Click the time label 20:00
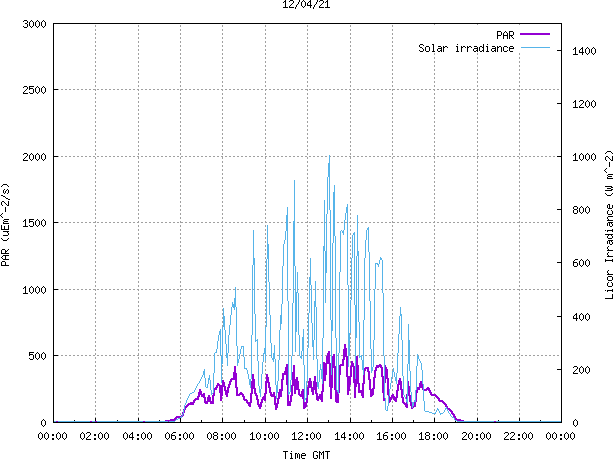 [x=476, y=436]
